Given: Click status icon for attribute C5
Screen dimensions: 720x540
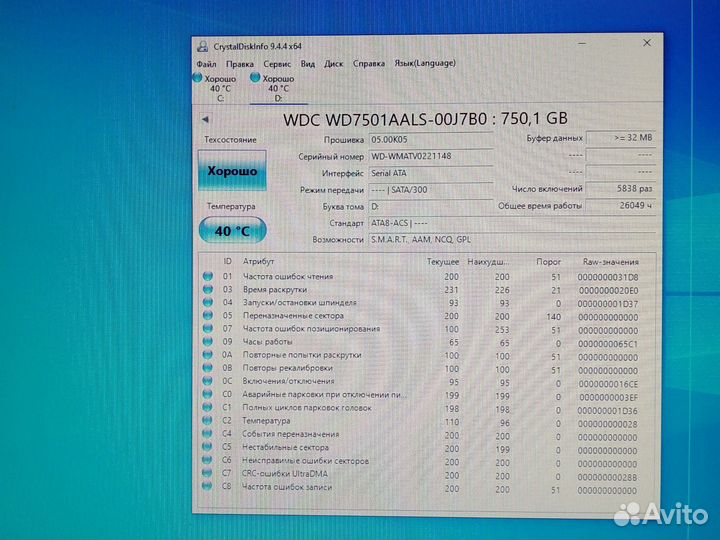Looking at the screenshot, I should click(x=208, y=446).
